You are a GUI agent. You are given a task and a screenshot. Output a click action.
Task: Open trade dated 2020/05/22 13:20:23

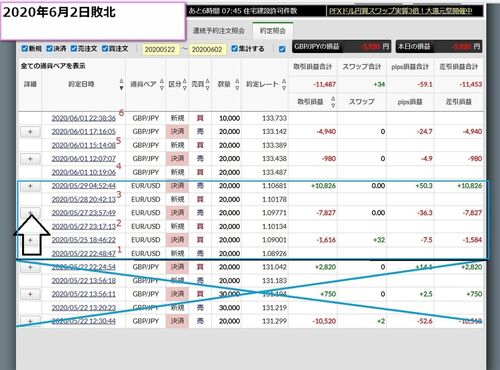point(84,308)
